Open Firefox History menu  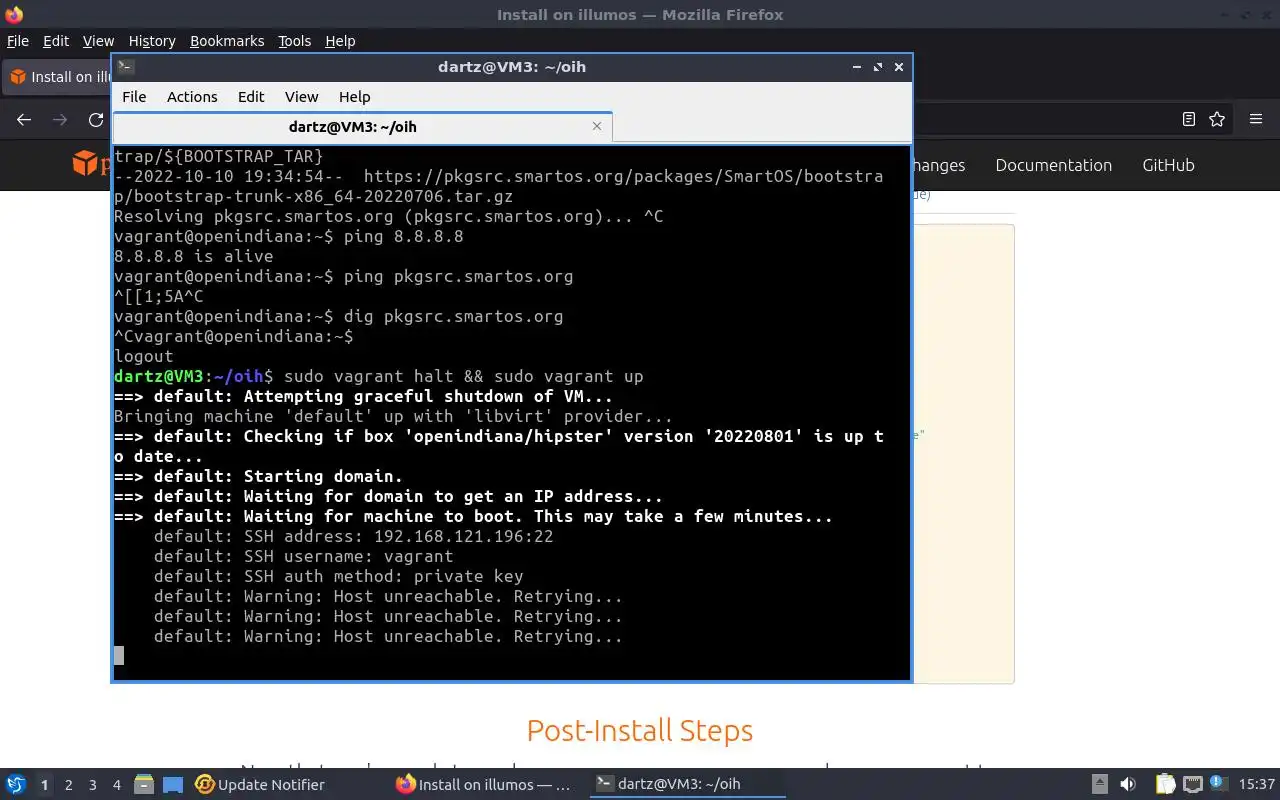pyautogui.click(x=152, y=41)
